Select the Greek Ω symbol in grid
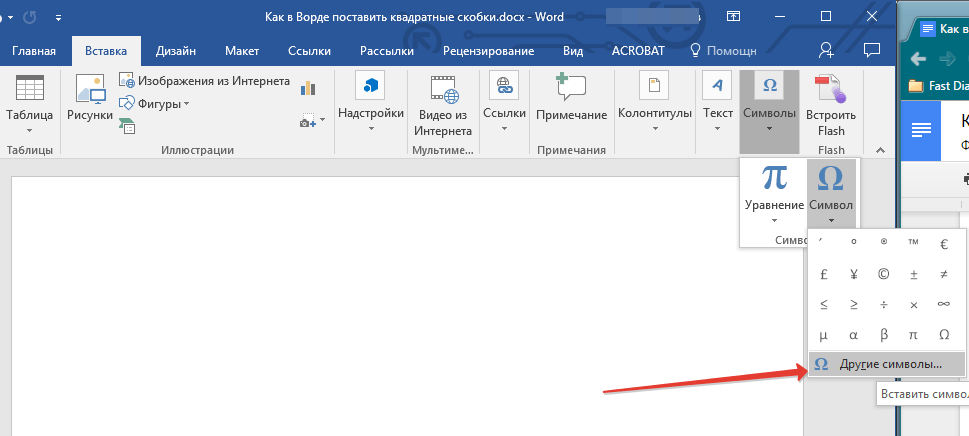969x436 pixels. 943,334
